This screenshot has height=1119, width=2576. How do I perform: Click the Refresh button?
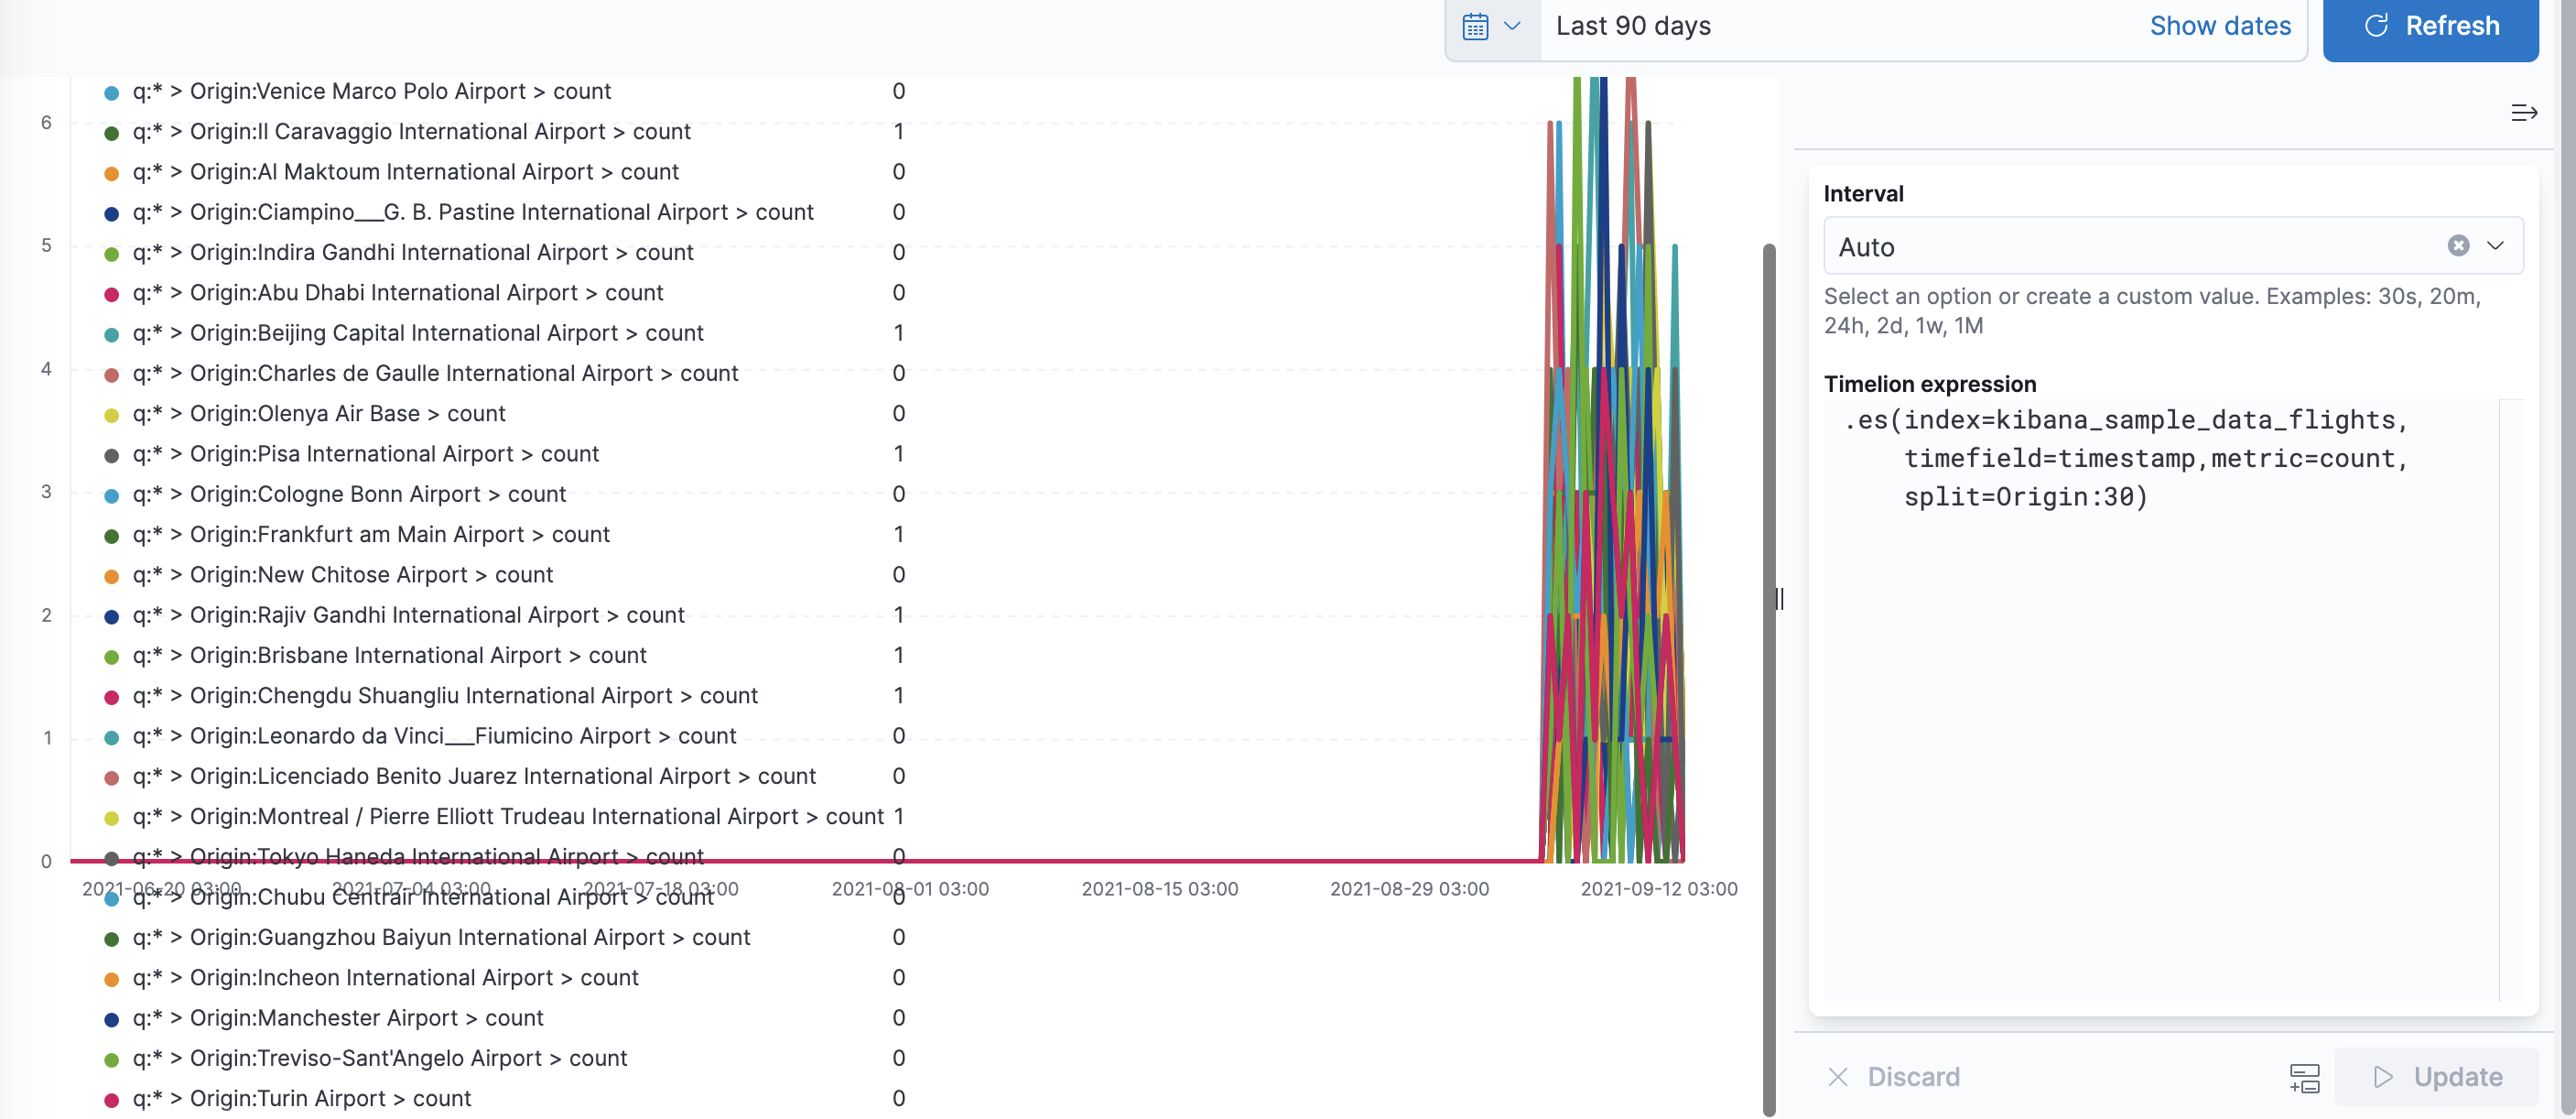2431,26
